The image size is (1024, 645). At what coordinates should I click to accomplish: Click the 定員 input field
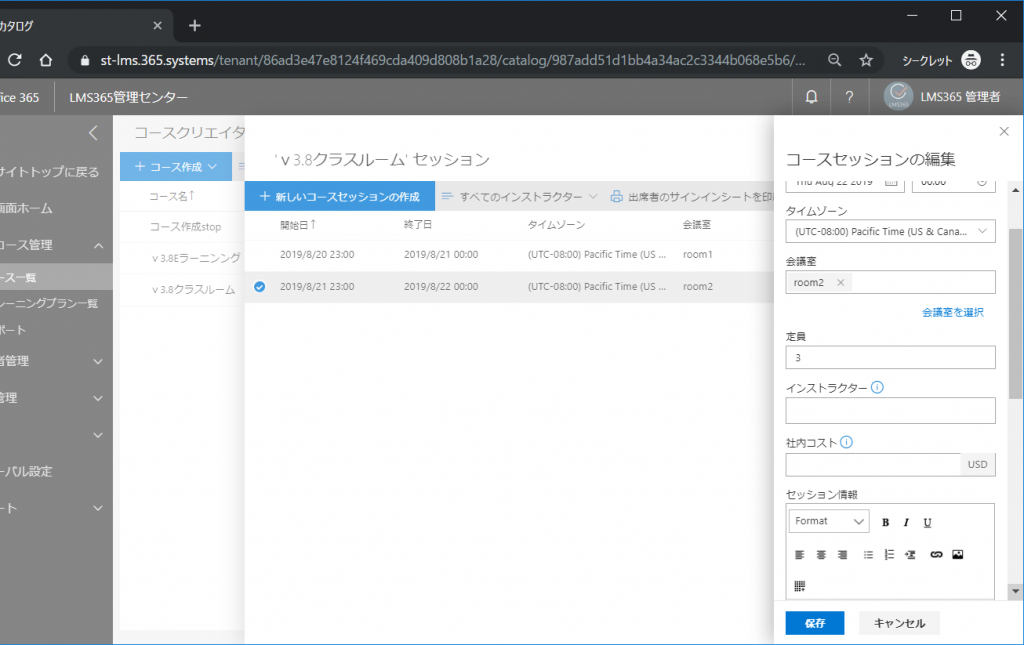(x=890, y=357)
